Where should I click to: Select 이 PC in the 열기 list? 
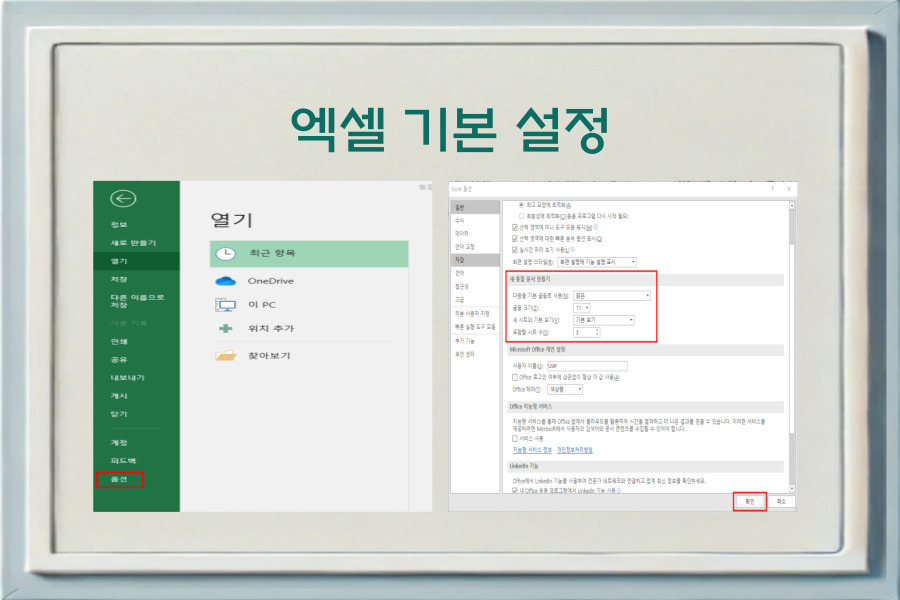click(x=262, y=305)
